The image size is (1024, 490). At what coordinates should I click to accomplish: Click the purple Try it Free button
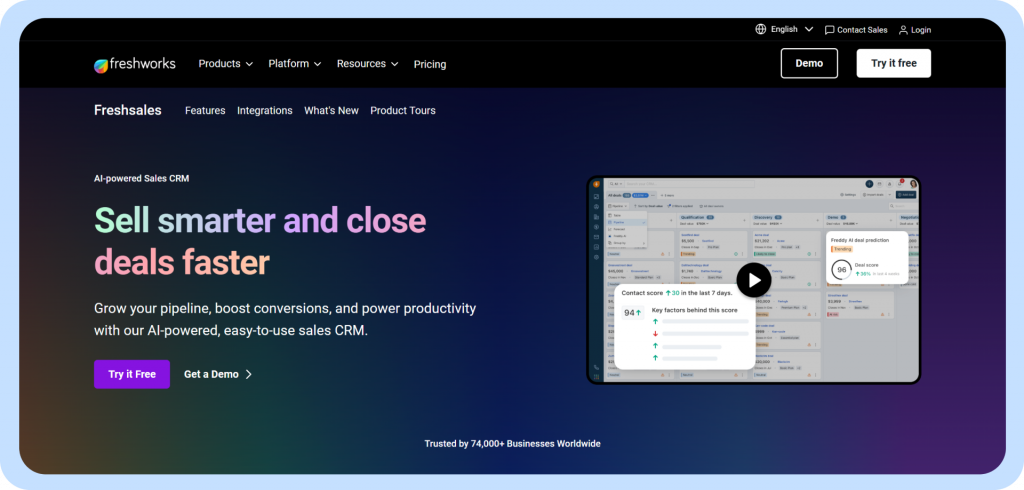pyautogui.click(x=132, y=374)
